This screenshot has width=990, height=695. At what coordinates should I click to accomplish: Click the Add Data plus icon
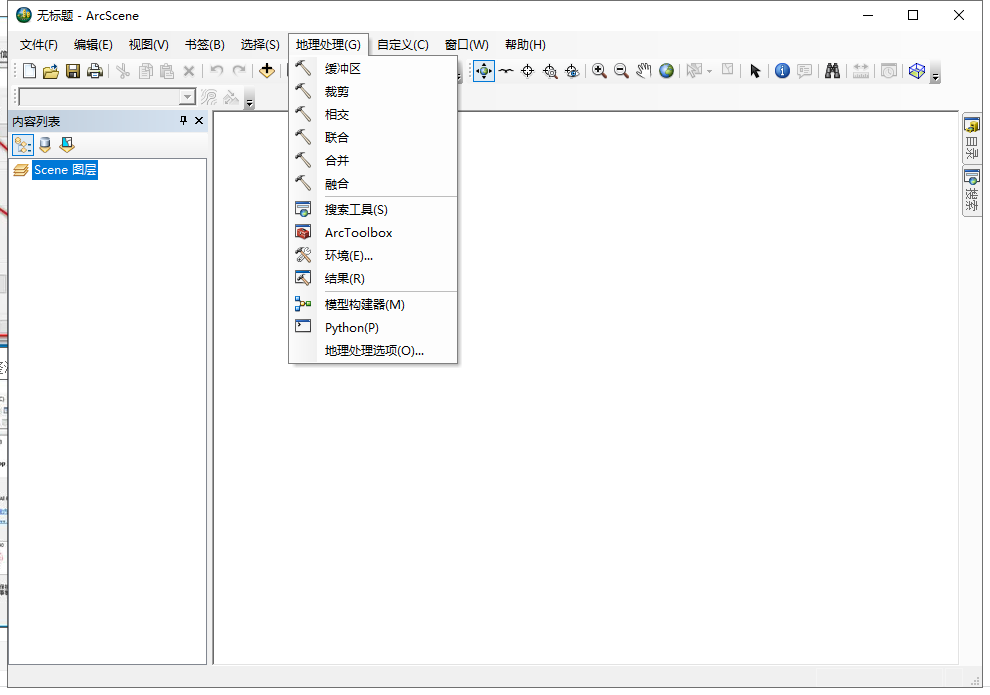click(266, 70)
